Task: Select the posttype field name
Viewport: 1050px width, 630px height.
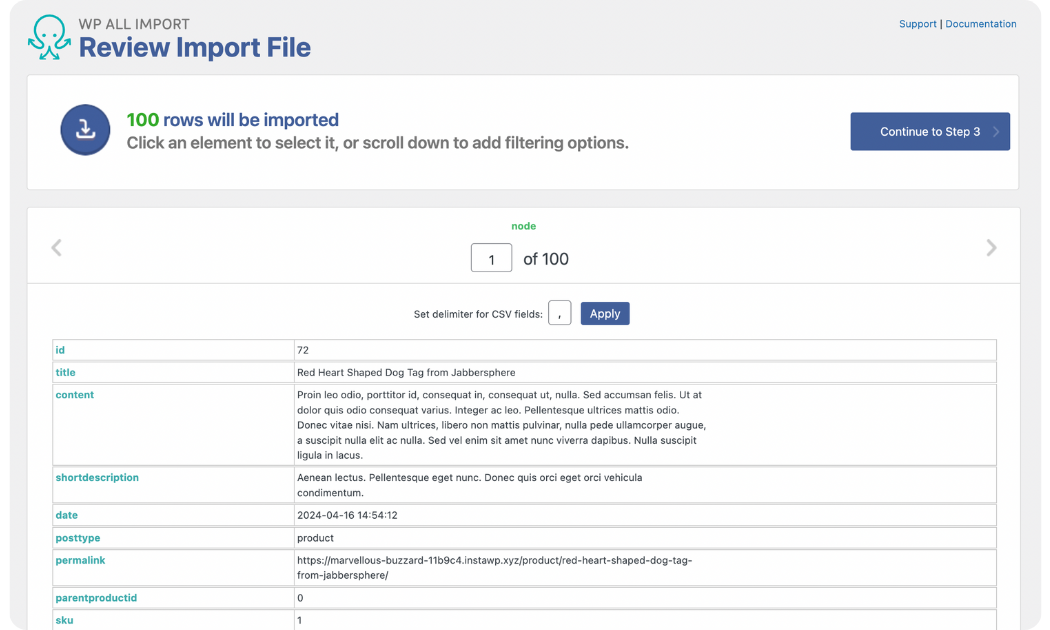Action: click(x=78, y=538)
